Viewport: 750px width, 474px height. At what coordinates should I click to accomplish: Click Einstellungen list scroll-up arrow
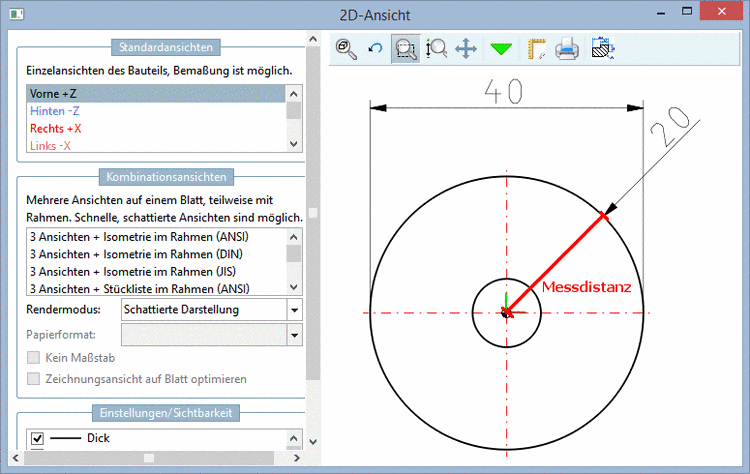tap(294, 438)
